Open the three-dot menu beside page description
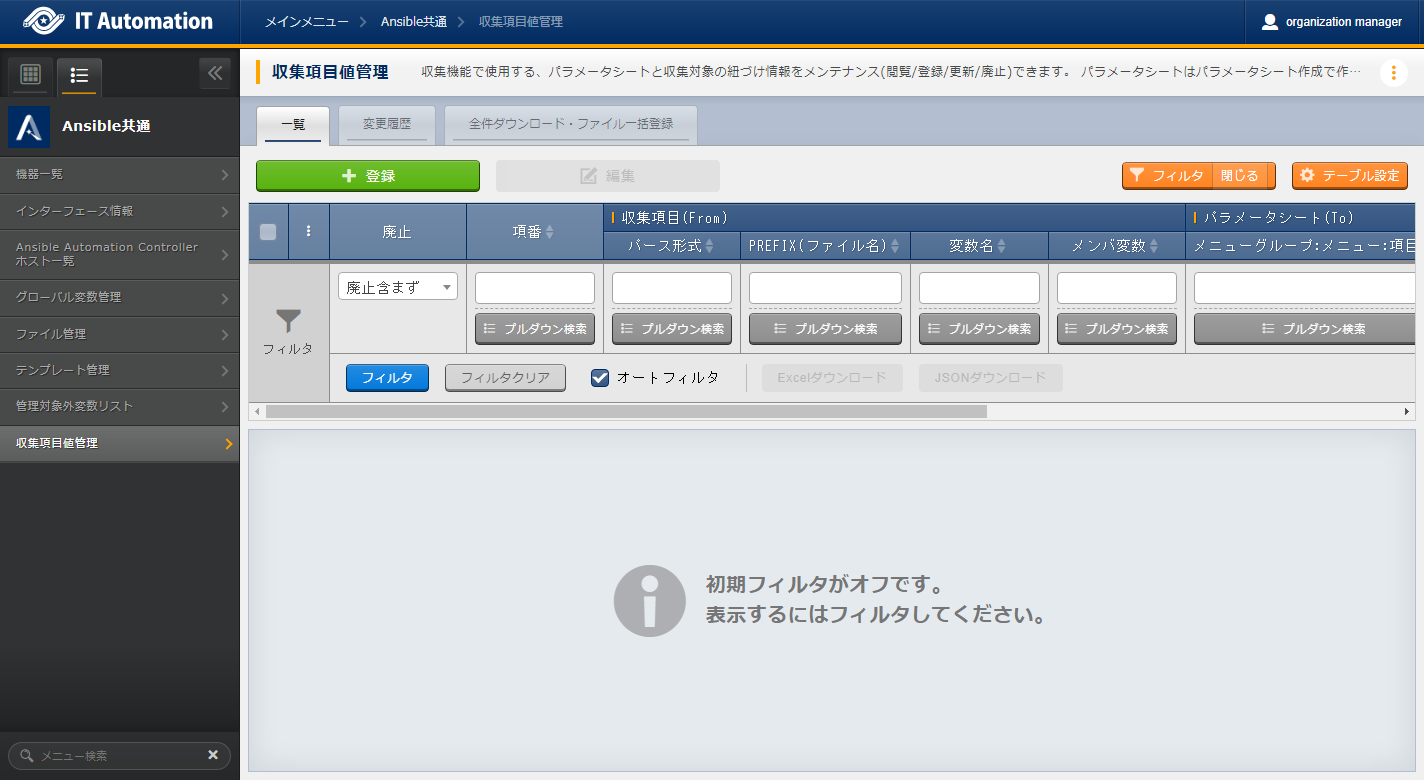 tap(1393, 73)
